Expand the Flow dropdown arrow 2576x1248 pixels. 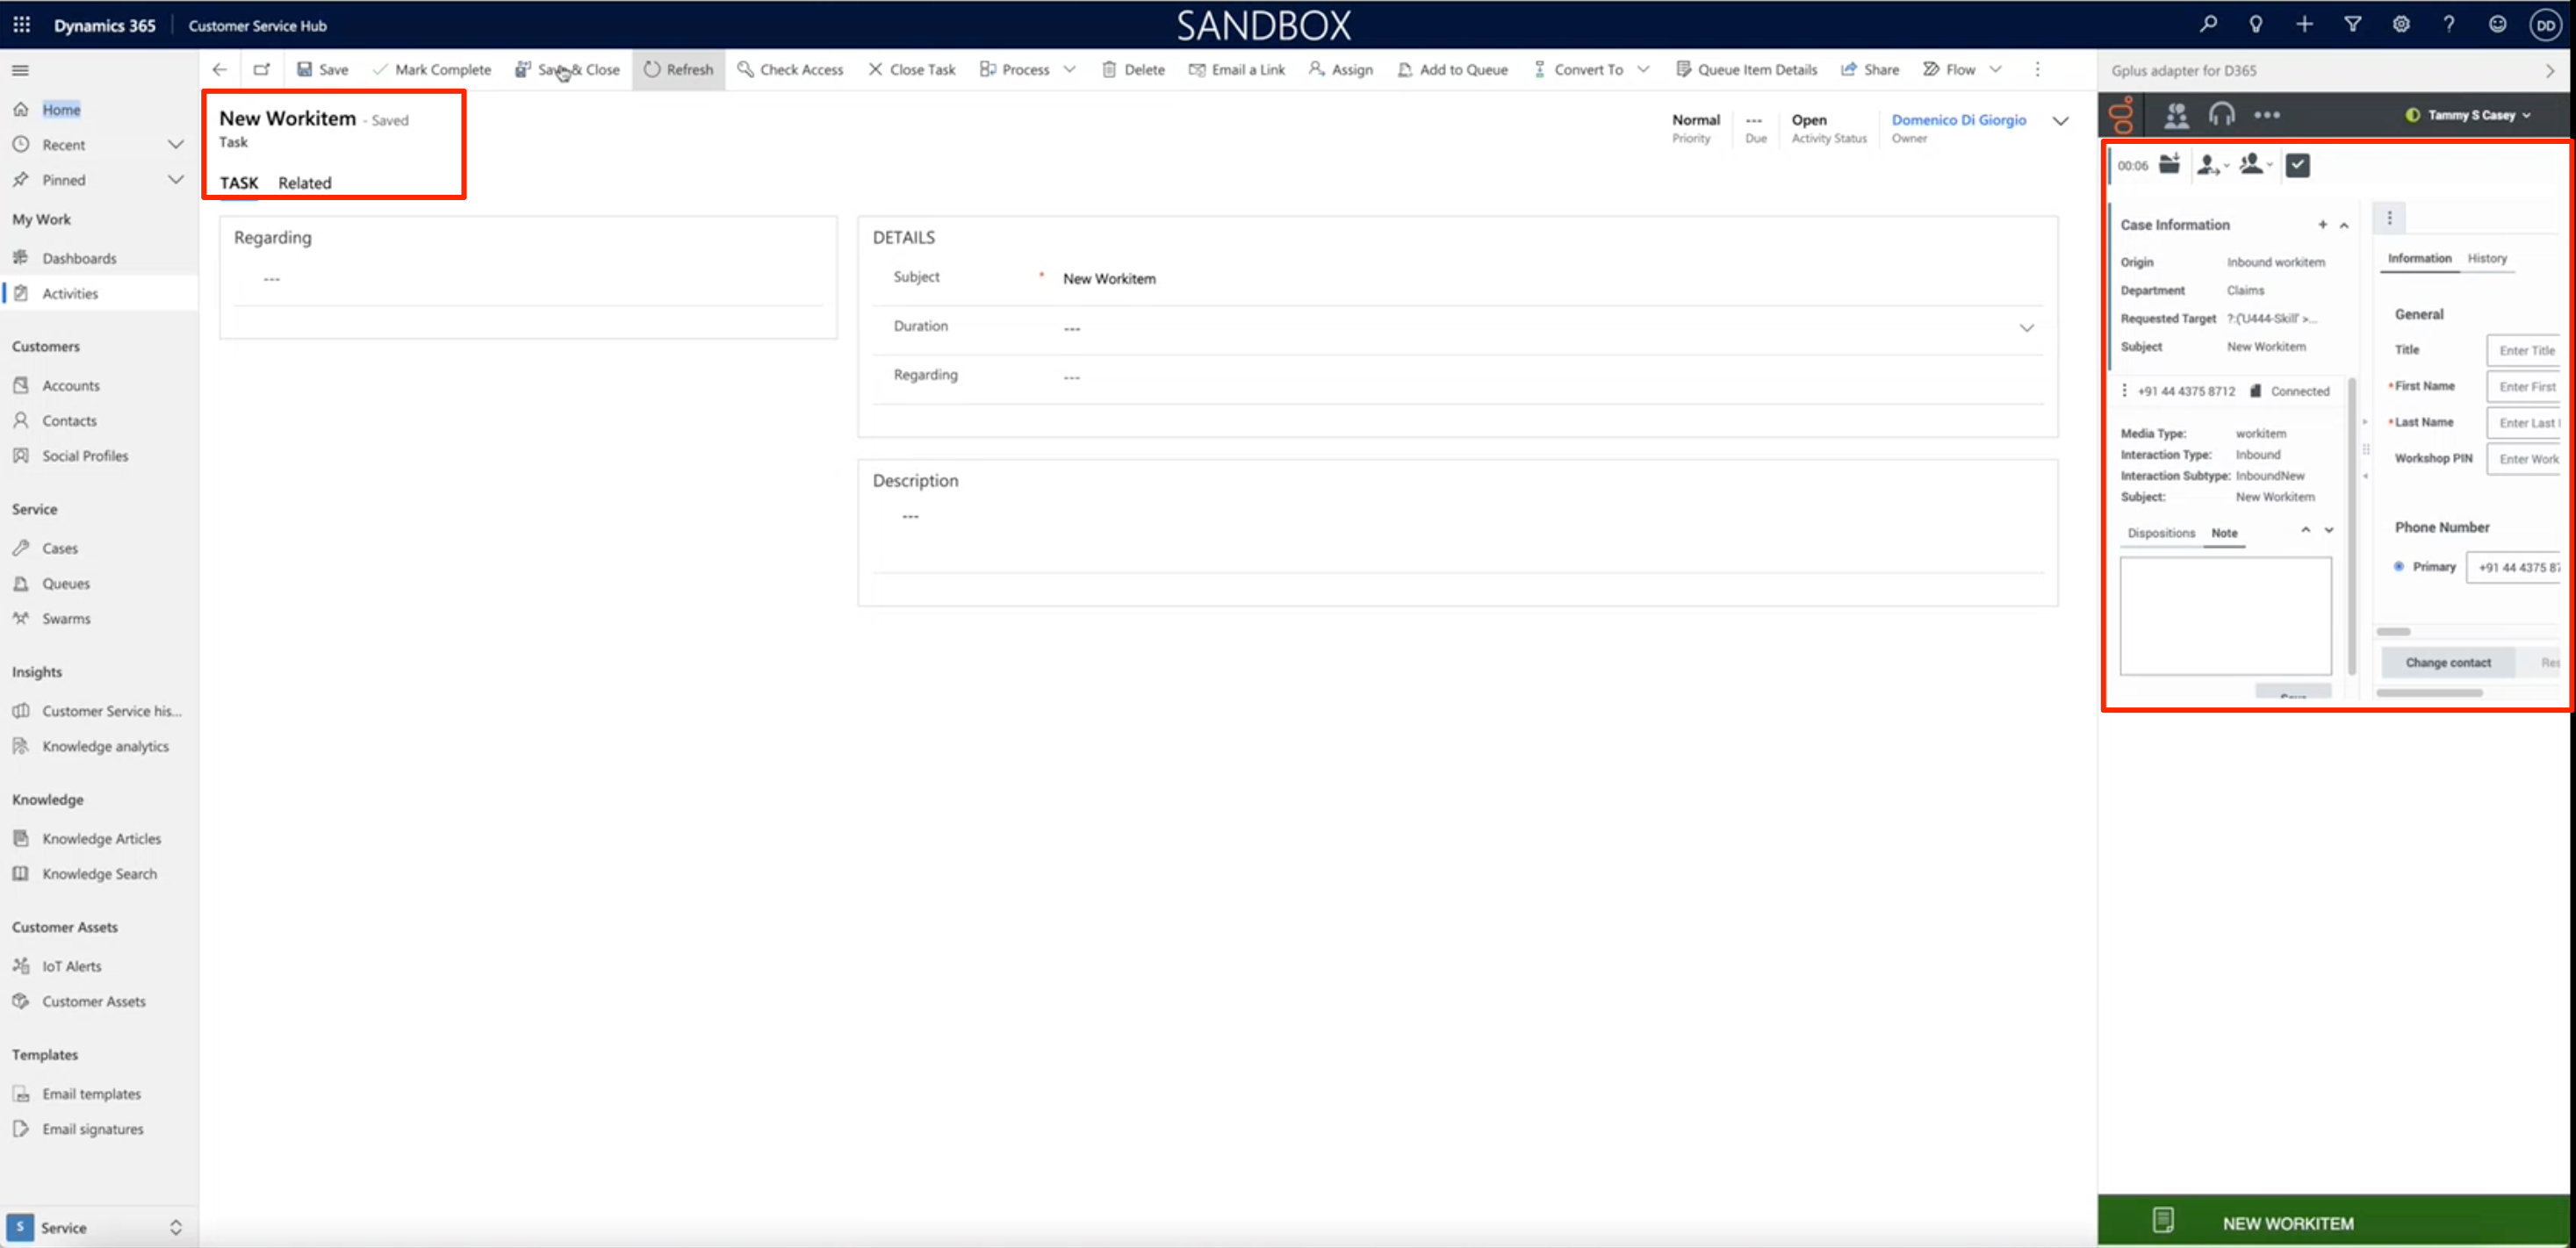[x=1996, y=69]
